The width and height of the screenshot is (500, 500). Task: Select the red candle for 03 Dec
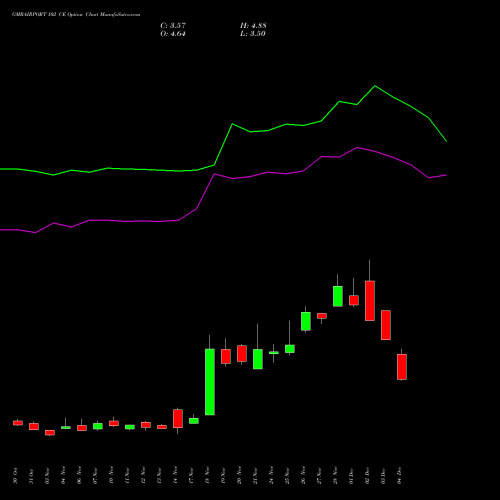pos(386,325)
